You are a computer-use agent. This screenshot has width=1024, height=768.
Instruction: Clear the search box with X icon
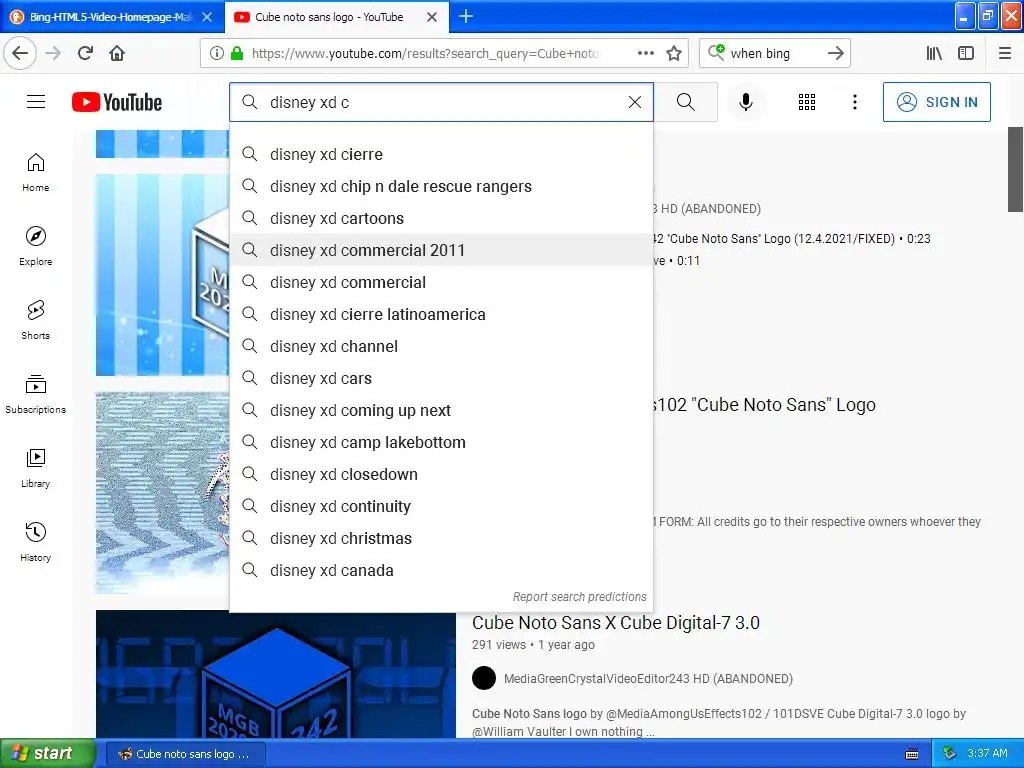point(634,102)
